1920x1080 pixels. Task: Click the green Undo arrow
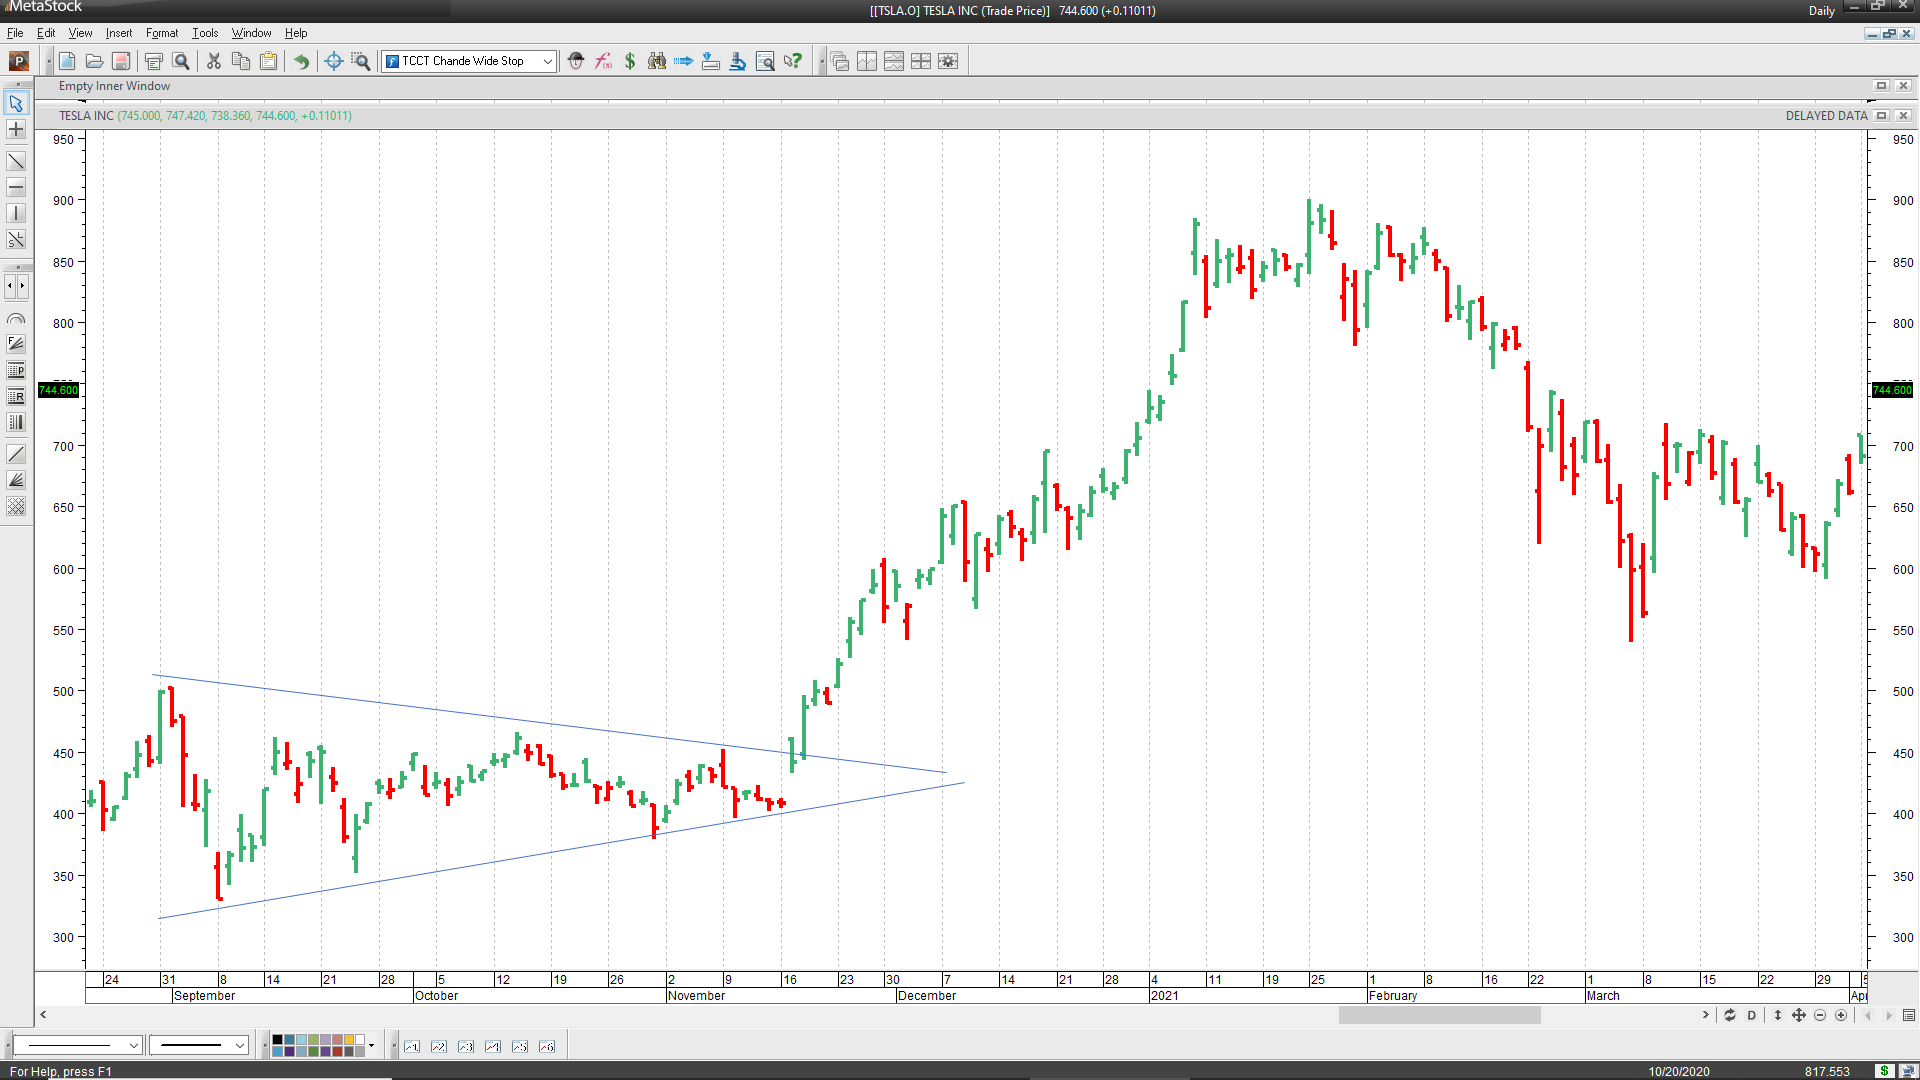(x=301, y=61)
